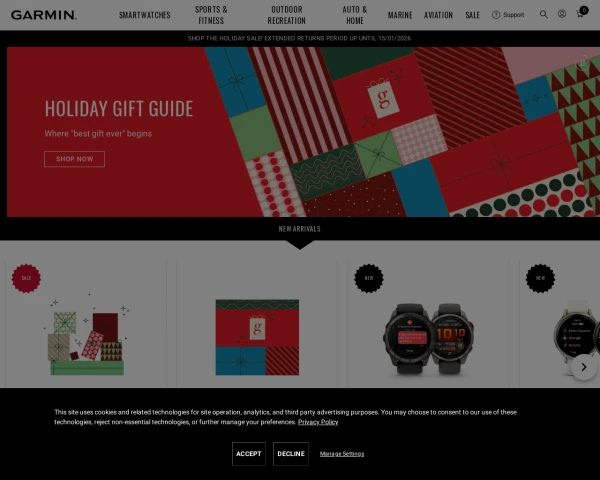Pause the hero banner carousel

tap(583, 62)
